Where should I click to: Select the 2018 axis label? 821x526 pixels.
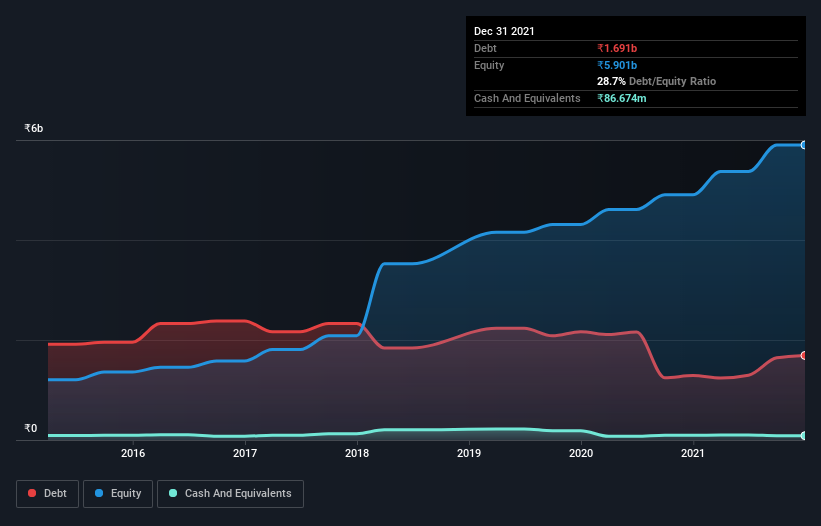click(x=357, y=453)
